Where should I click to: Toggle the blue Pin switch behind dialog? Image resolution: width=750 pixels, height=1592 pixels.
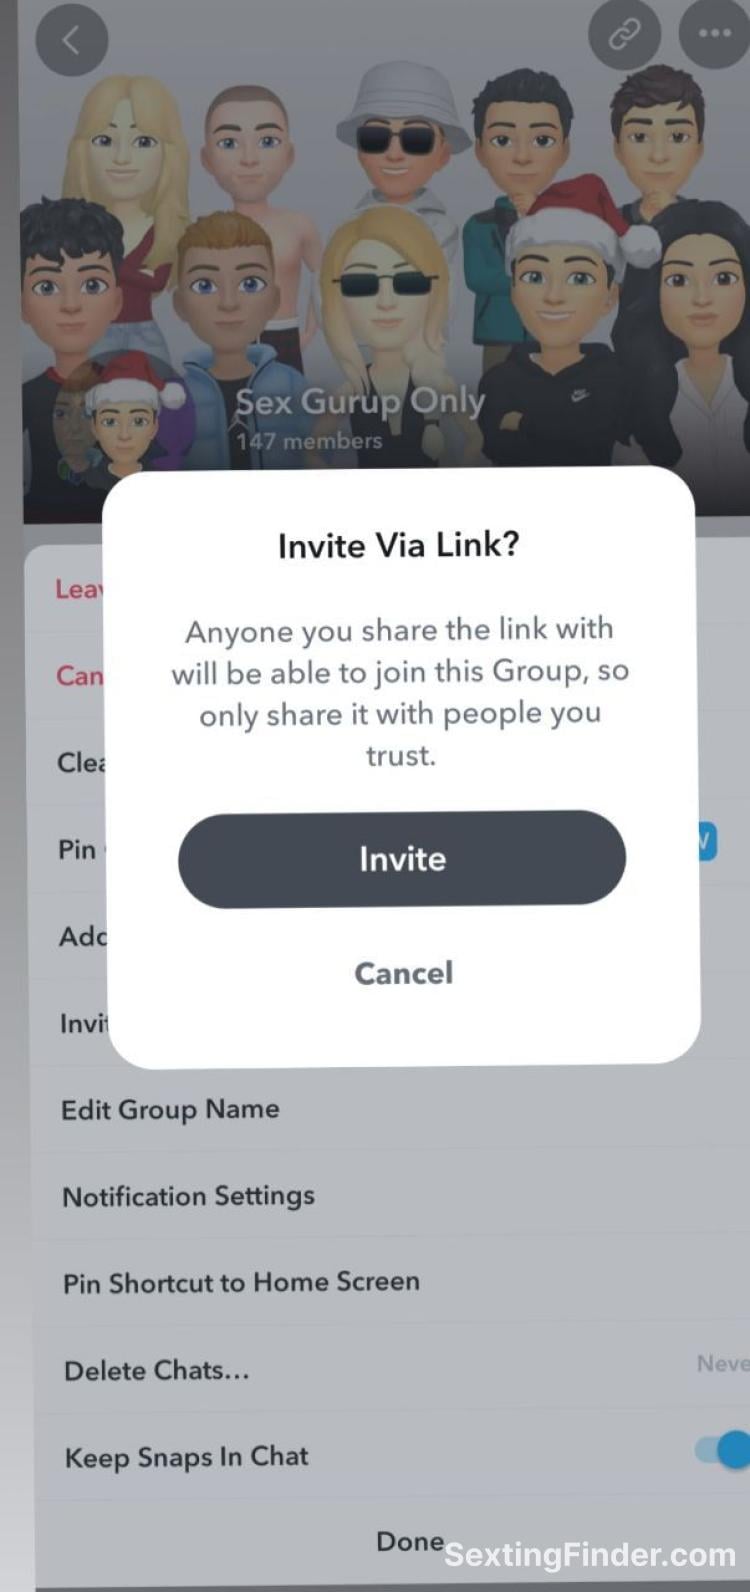tap(707, 842)
